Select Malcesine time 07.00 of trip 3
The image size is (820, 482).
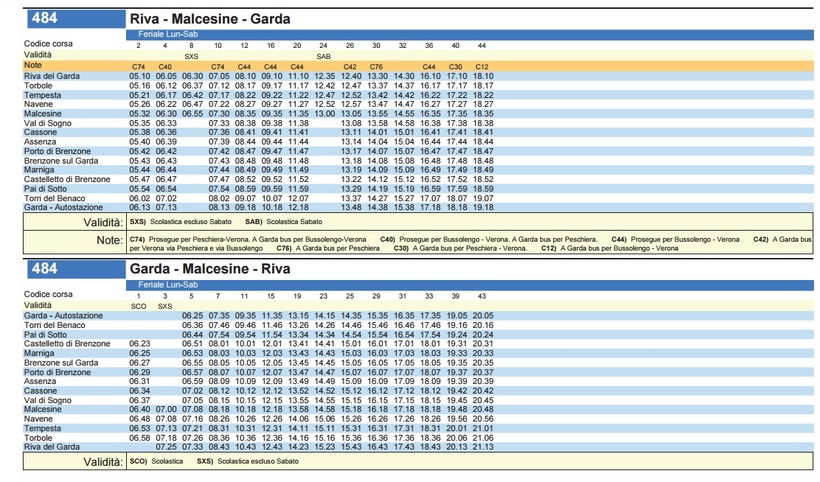coord(166,409)
